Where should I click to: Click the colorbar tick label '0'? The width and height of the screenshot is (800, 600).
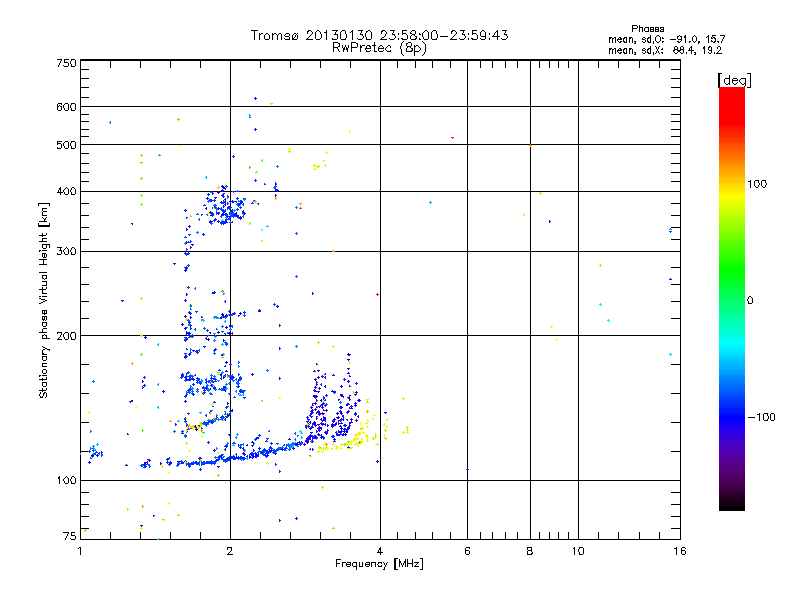tap(750, 301)
